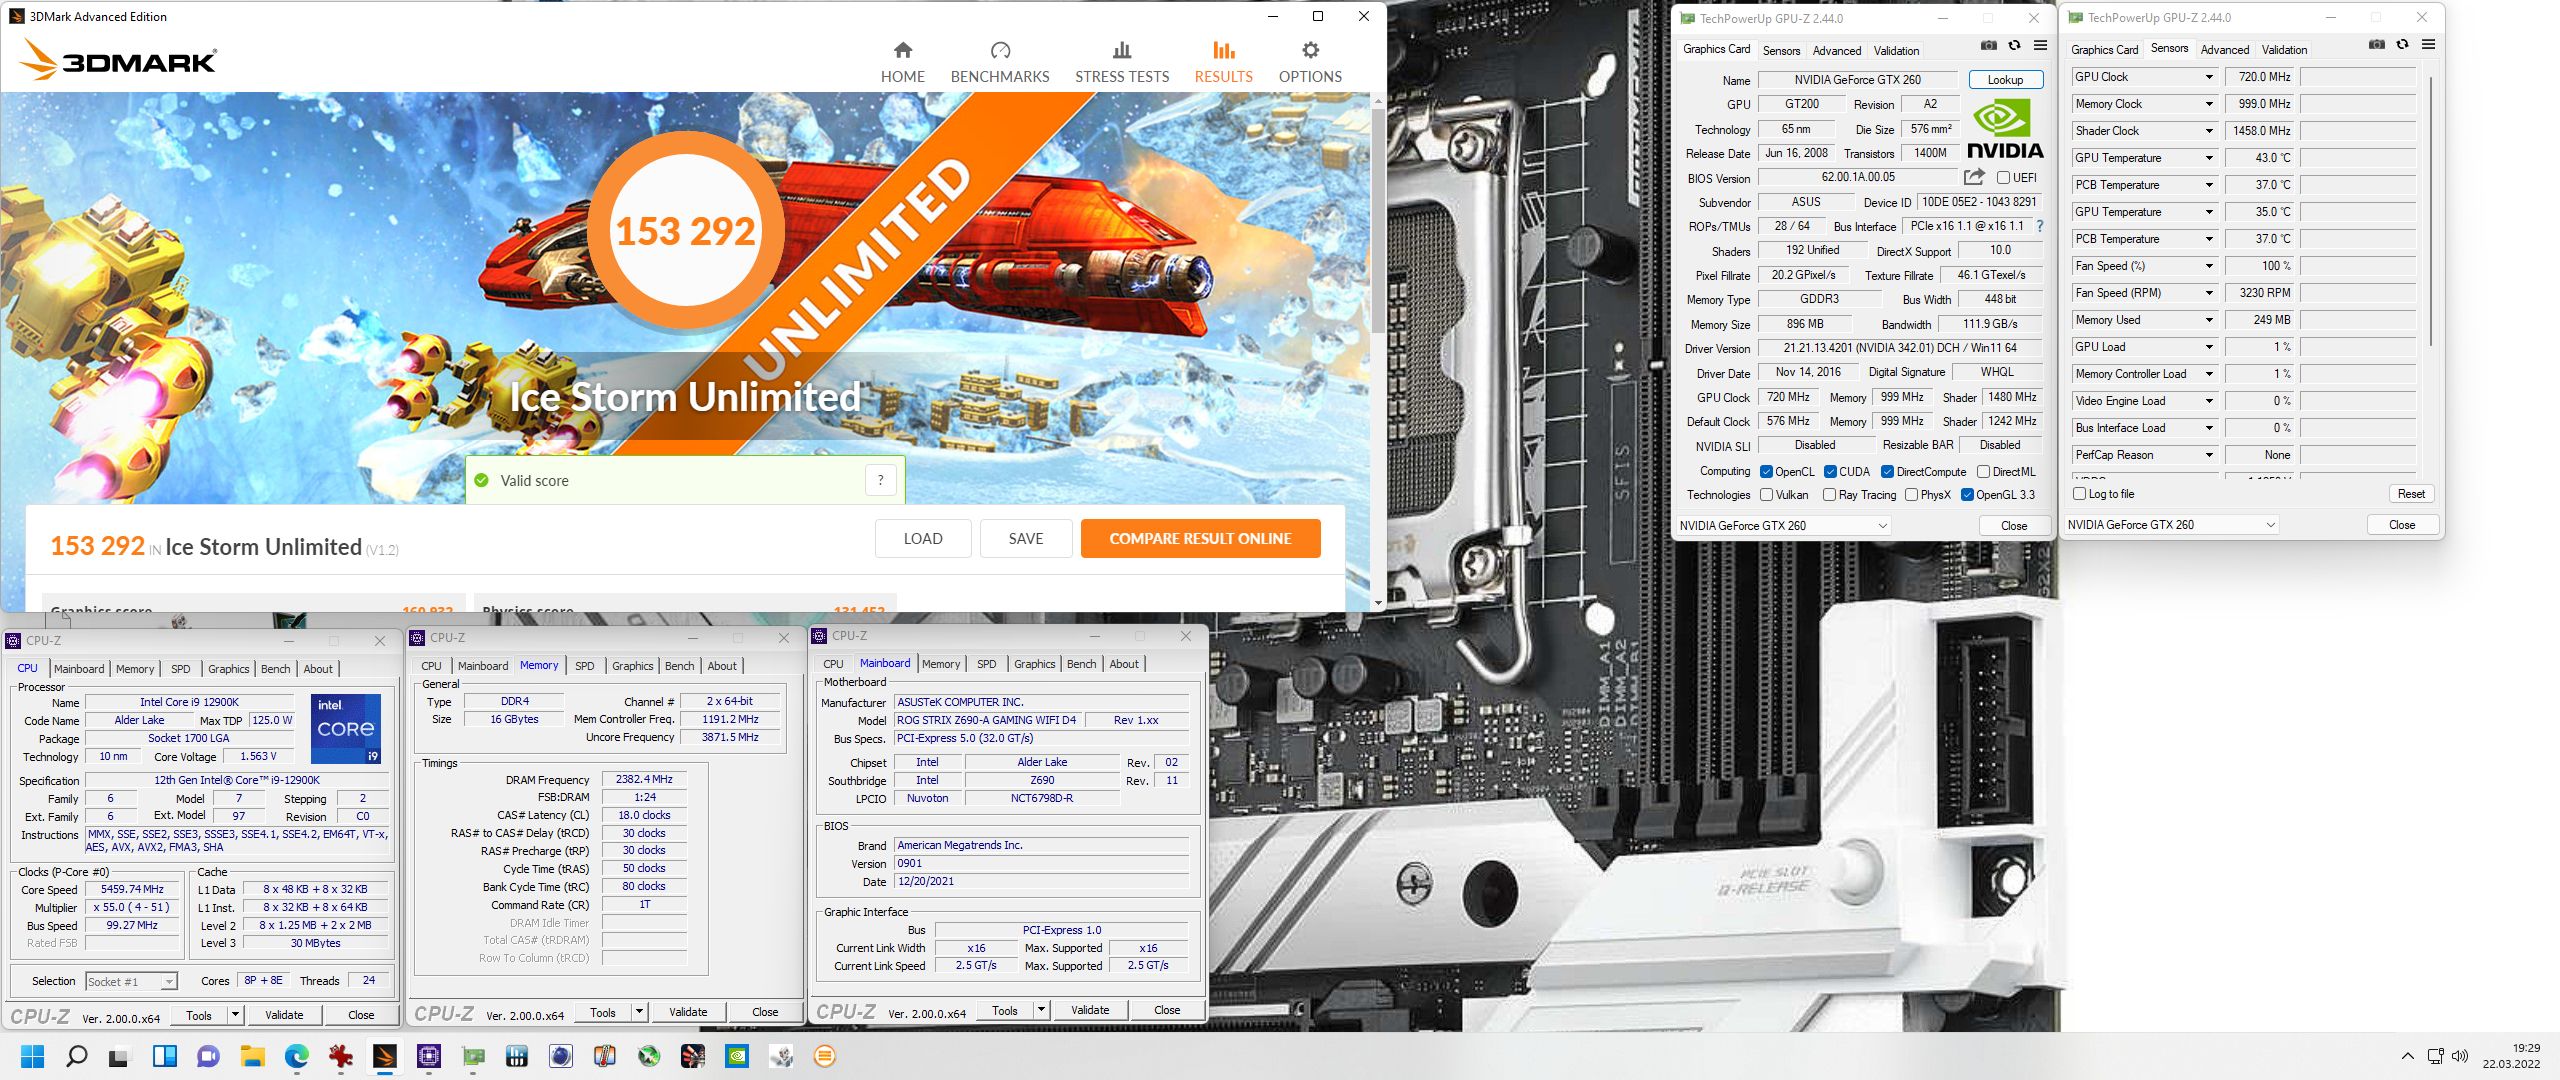The height and width of the screenshot is (1080, 2560).
Task: Expand the GPU Clock sensor dropdown
Action: 2209,77
